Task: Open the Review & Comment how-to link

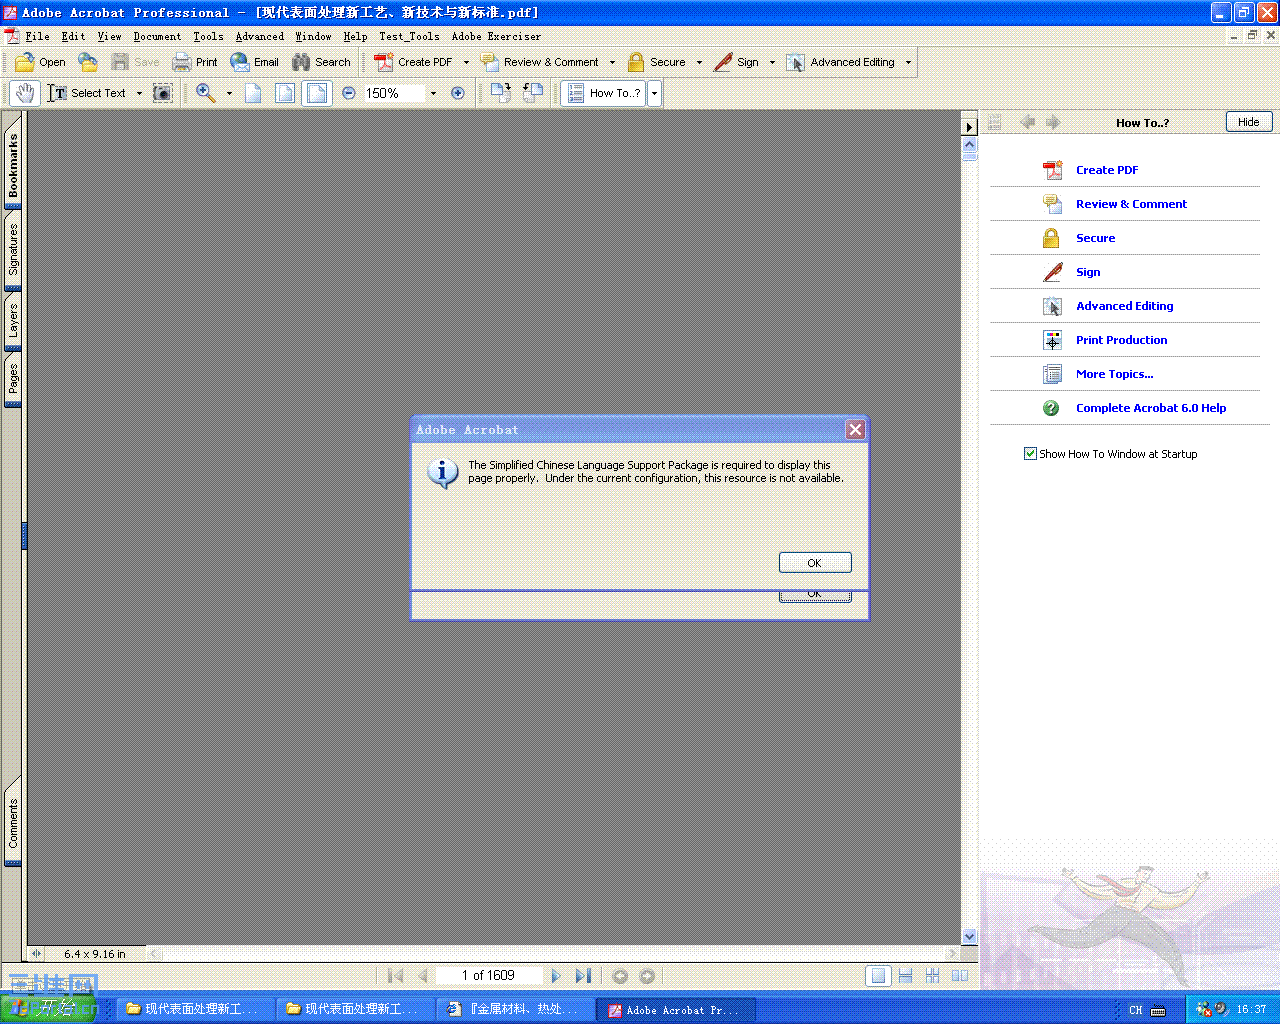Action: point(1131,204)
